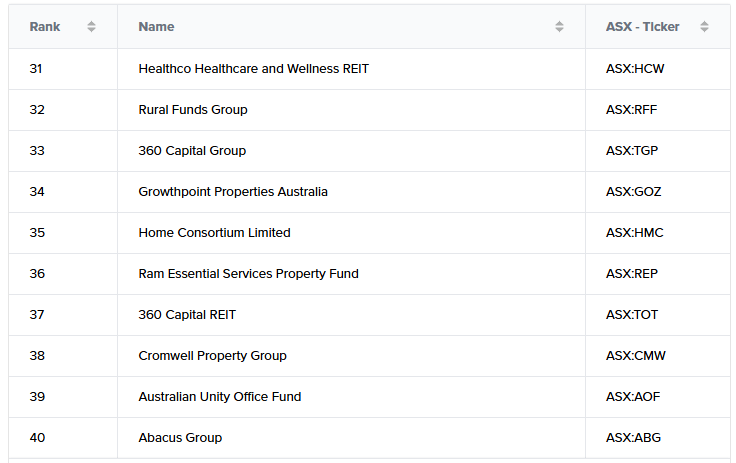
Task: Select 360 Capital REIT name cell
Action: [187, 315]
